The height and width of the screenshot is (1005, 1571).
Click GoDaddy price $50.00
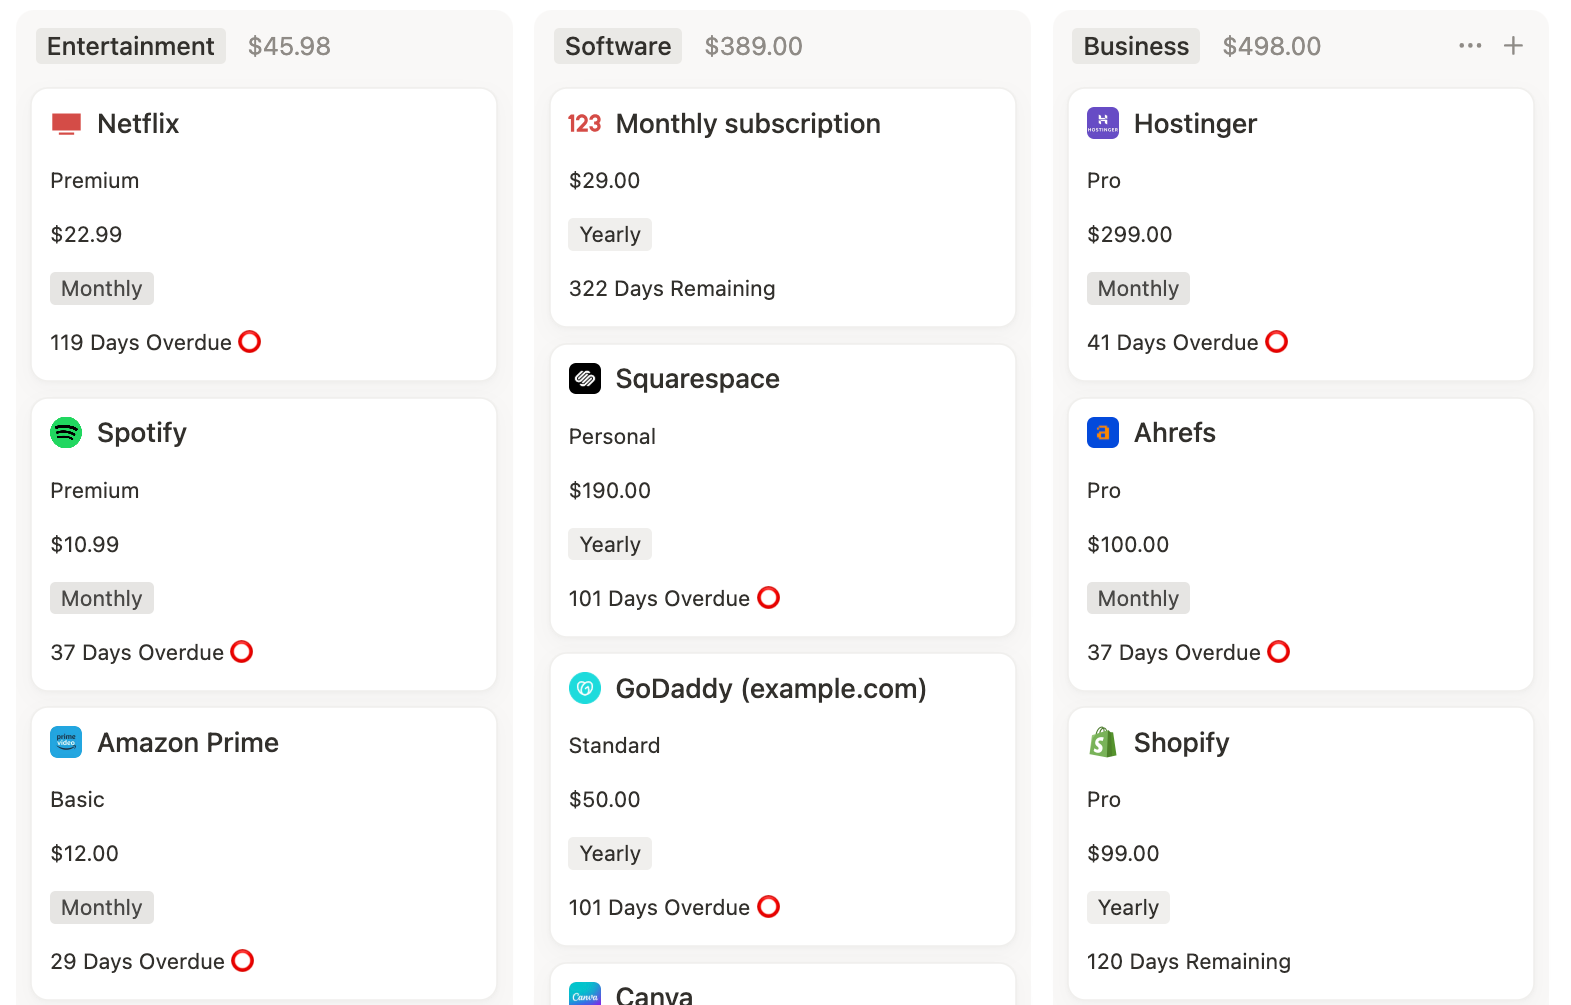tap(604, 800)
